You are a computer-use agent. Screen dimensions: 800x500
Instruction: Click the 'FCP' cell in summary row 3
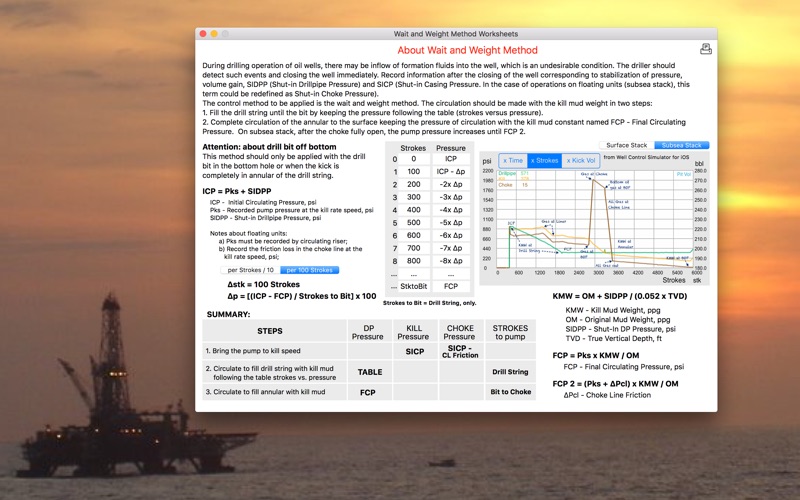(x=369, y=392)
